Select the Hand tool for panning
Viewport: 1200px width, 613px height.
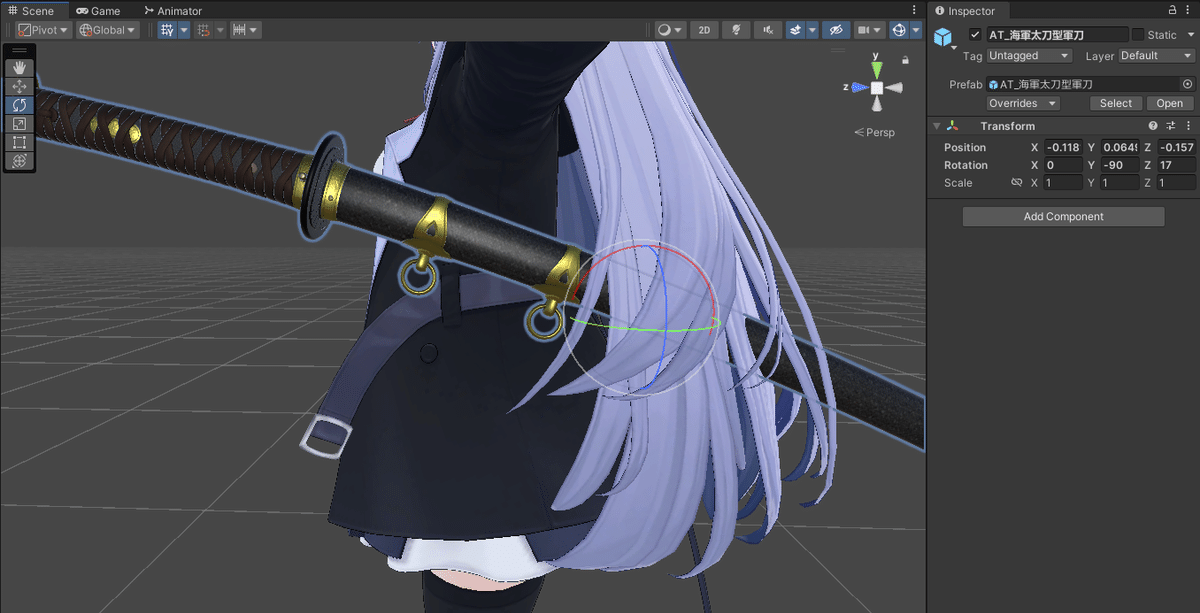click(20, 68)
